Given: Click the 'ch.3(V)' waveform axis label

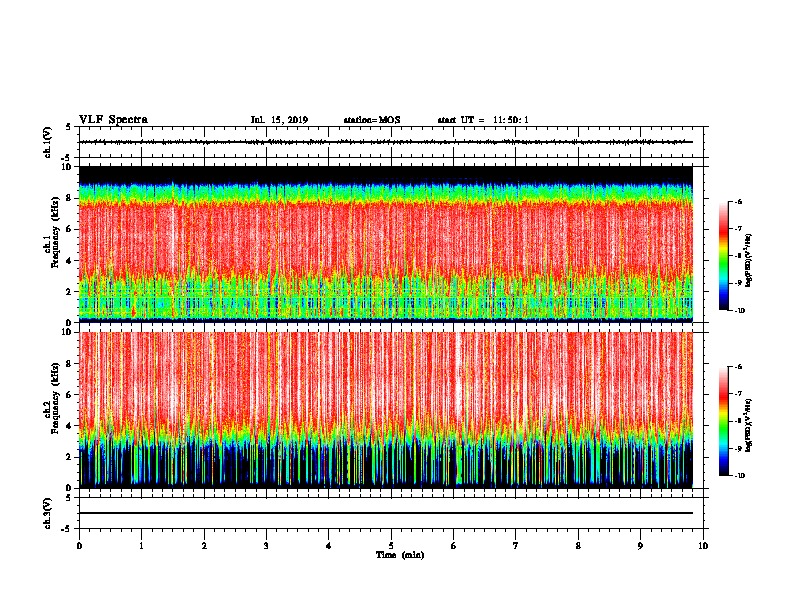Looking at the screenshot, I should coord(48,513).
